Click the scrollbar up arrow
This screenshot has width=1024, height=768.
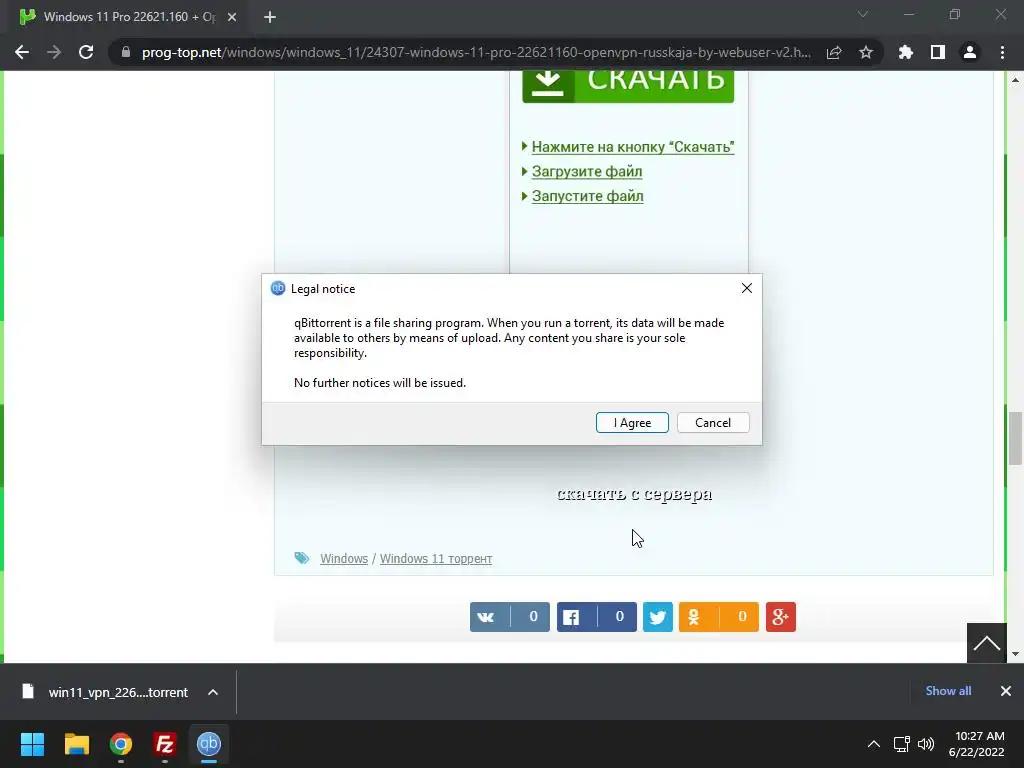pyautogui.click(x=1015, y=80)
